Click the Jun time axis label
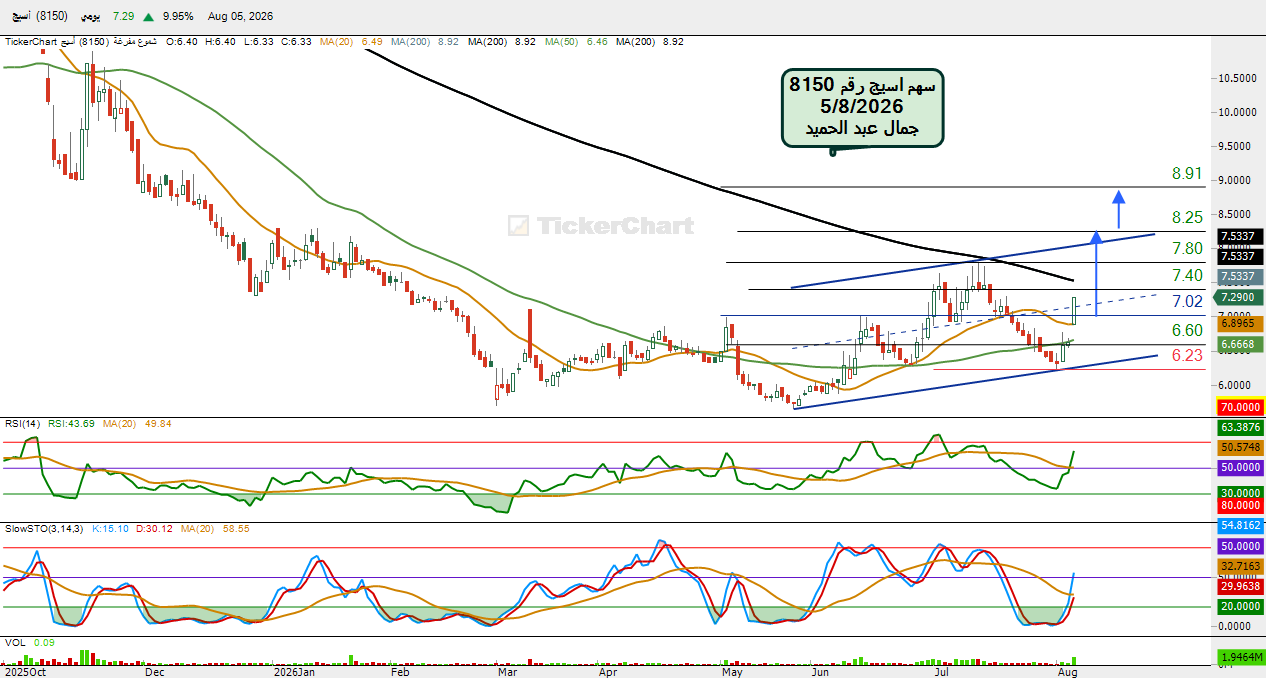1266x678 pixels. coord(820,672)
